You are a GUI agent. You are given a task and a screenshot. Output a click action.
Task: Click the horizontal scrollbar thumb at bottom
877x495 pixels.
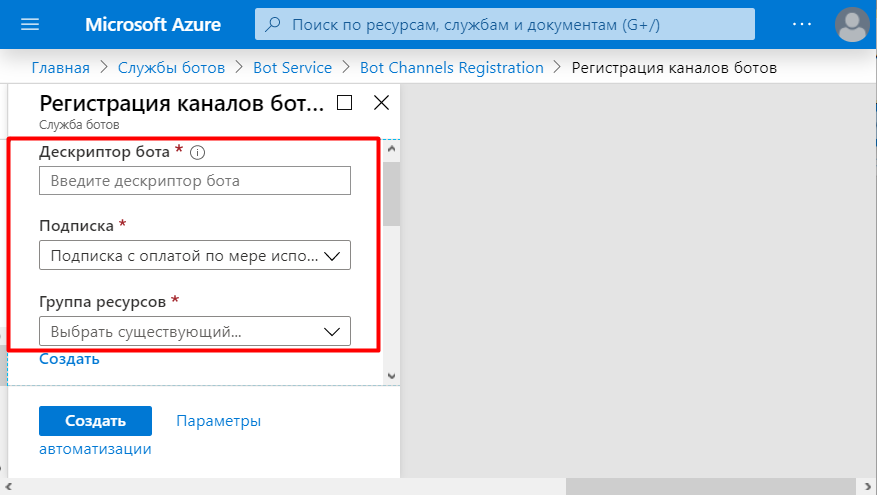tap(710, 486)
